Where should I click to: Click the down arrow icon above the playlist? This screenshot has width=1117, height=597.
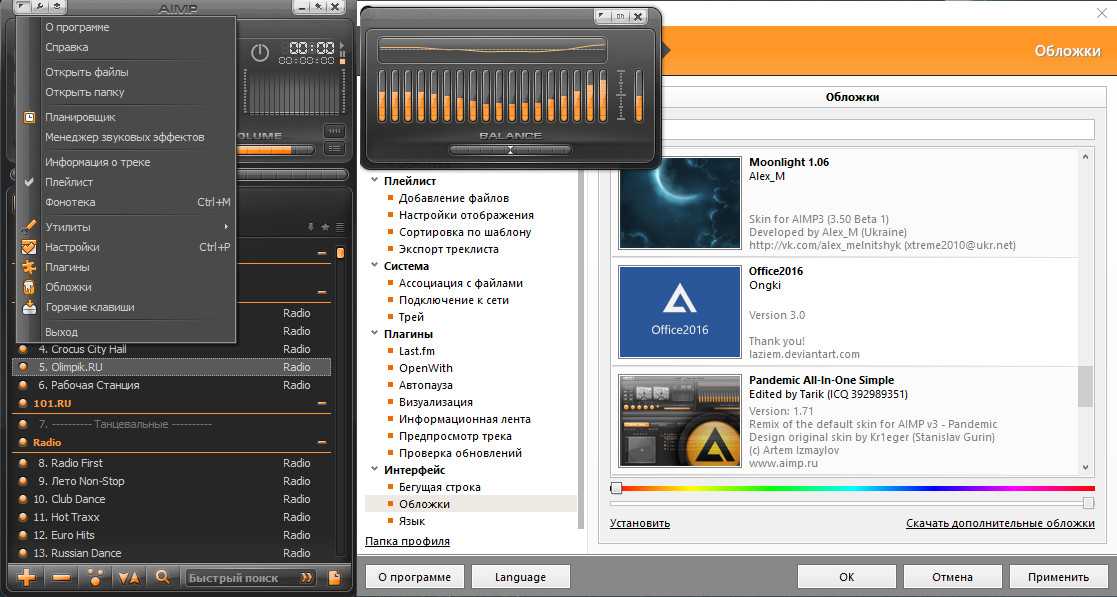pyautogui.click(x=311, y=227)
